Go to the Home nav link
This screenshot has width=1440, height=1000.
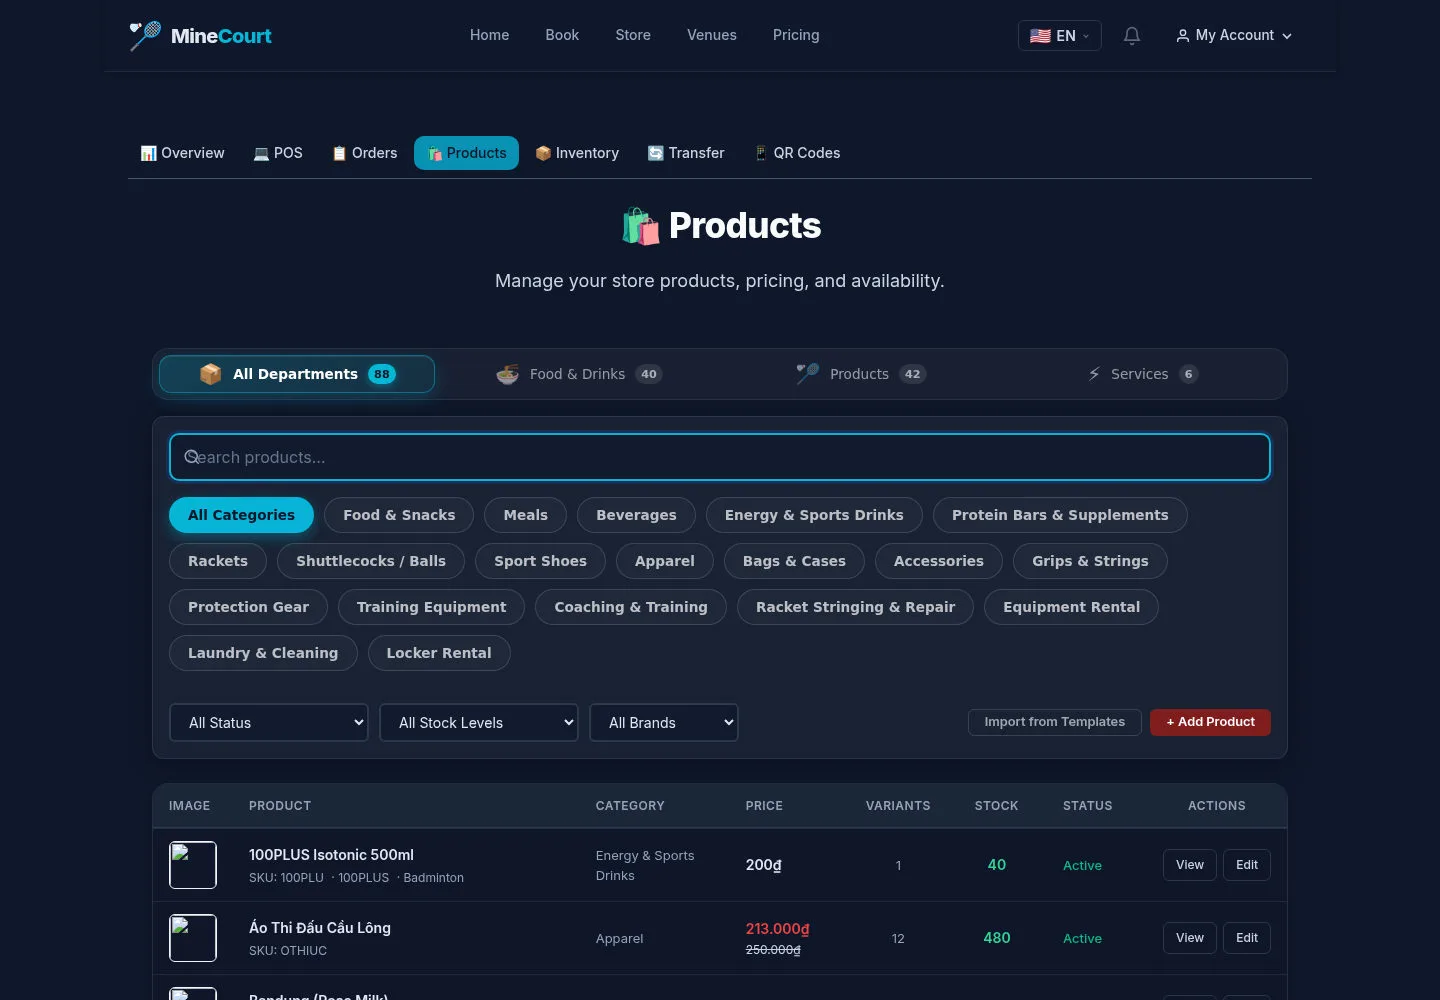(x=490, y=35)
